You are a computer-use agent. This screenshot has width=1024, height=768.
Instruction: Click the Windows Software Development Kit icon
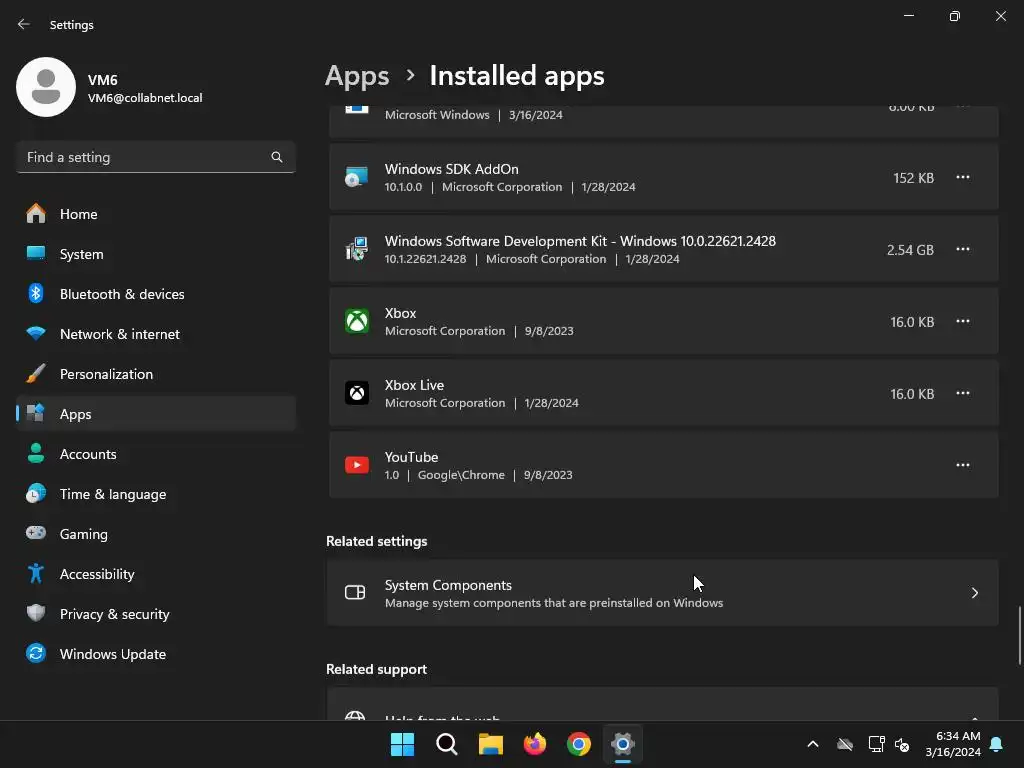(357, 249)
